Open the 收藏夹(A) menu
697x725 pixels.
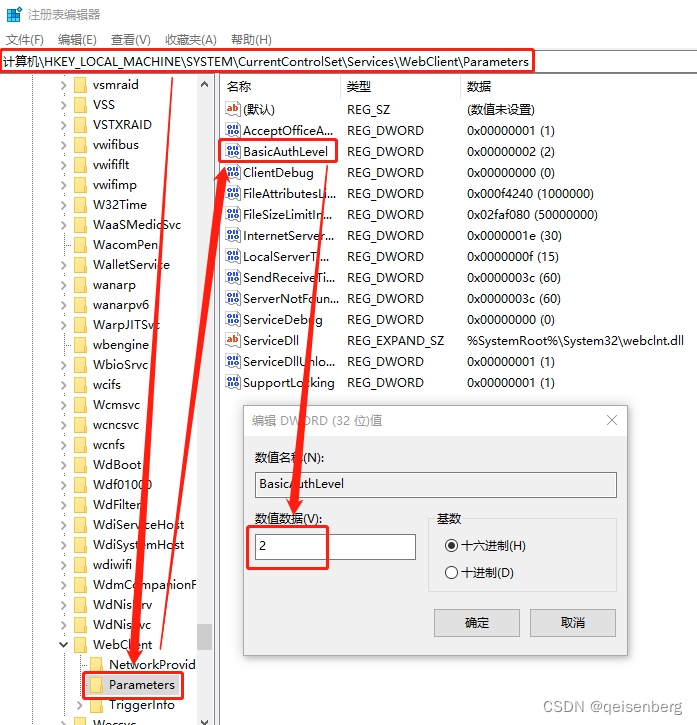click(191, 40)
